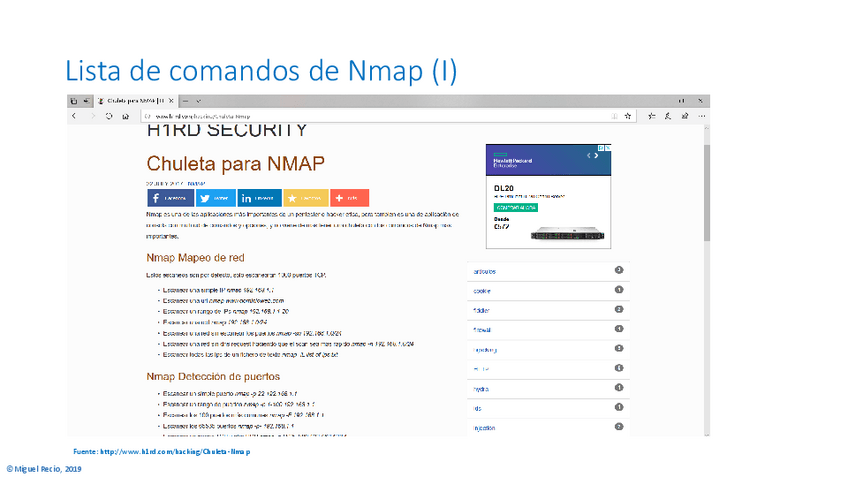
Task: Open the browser Settings and more menu
Action: pos(701,116)
